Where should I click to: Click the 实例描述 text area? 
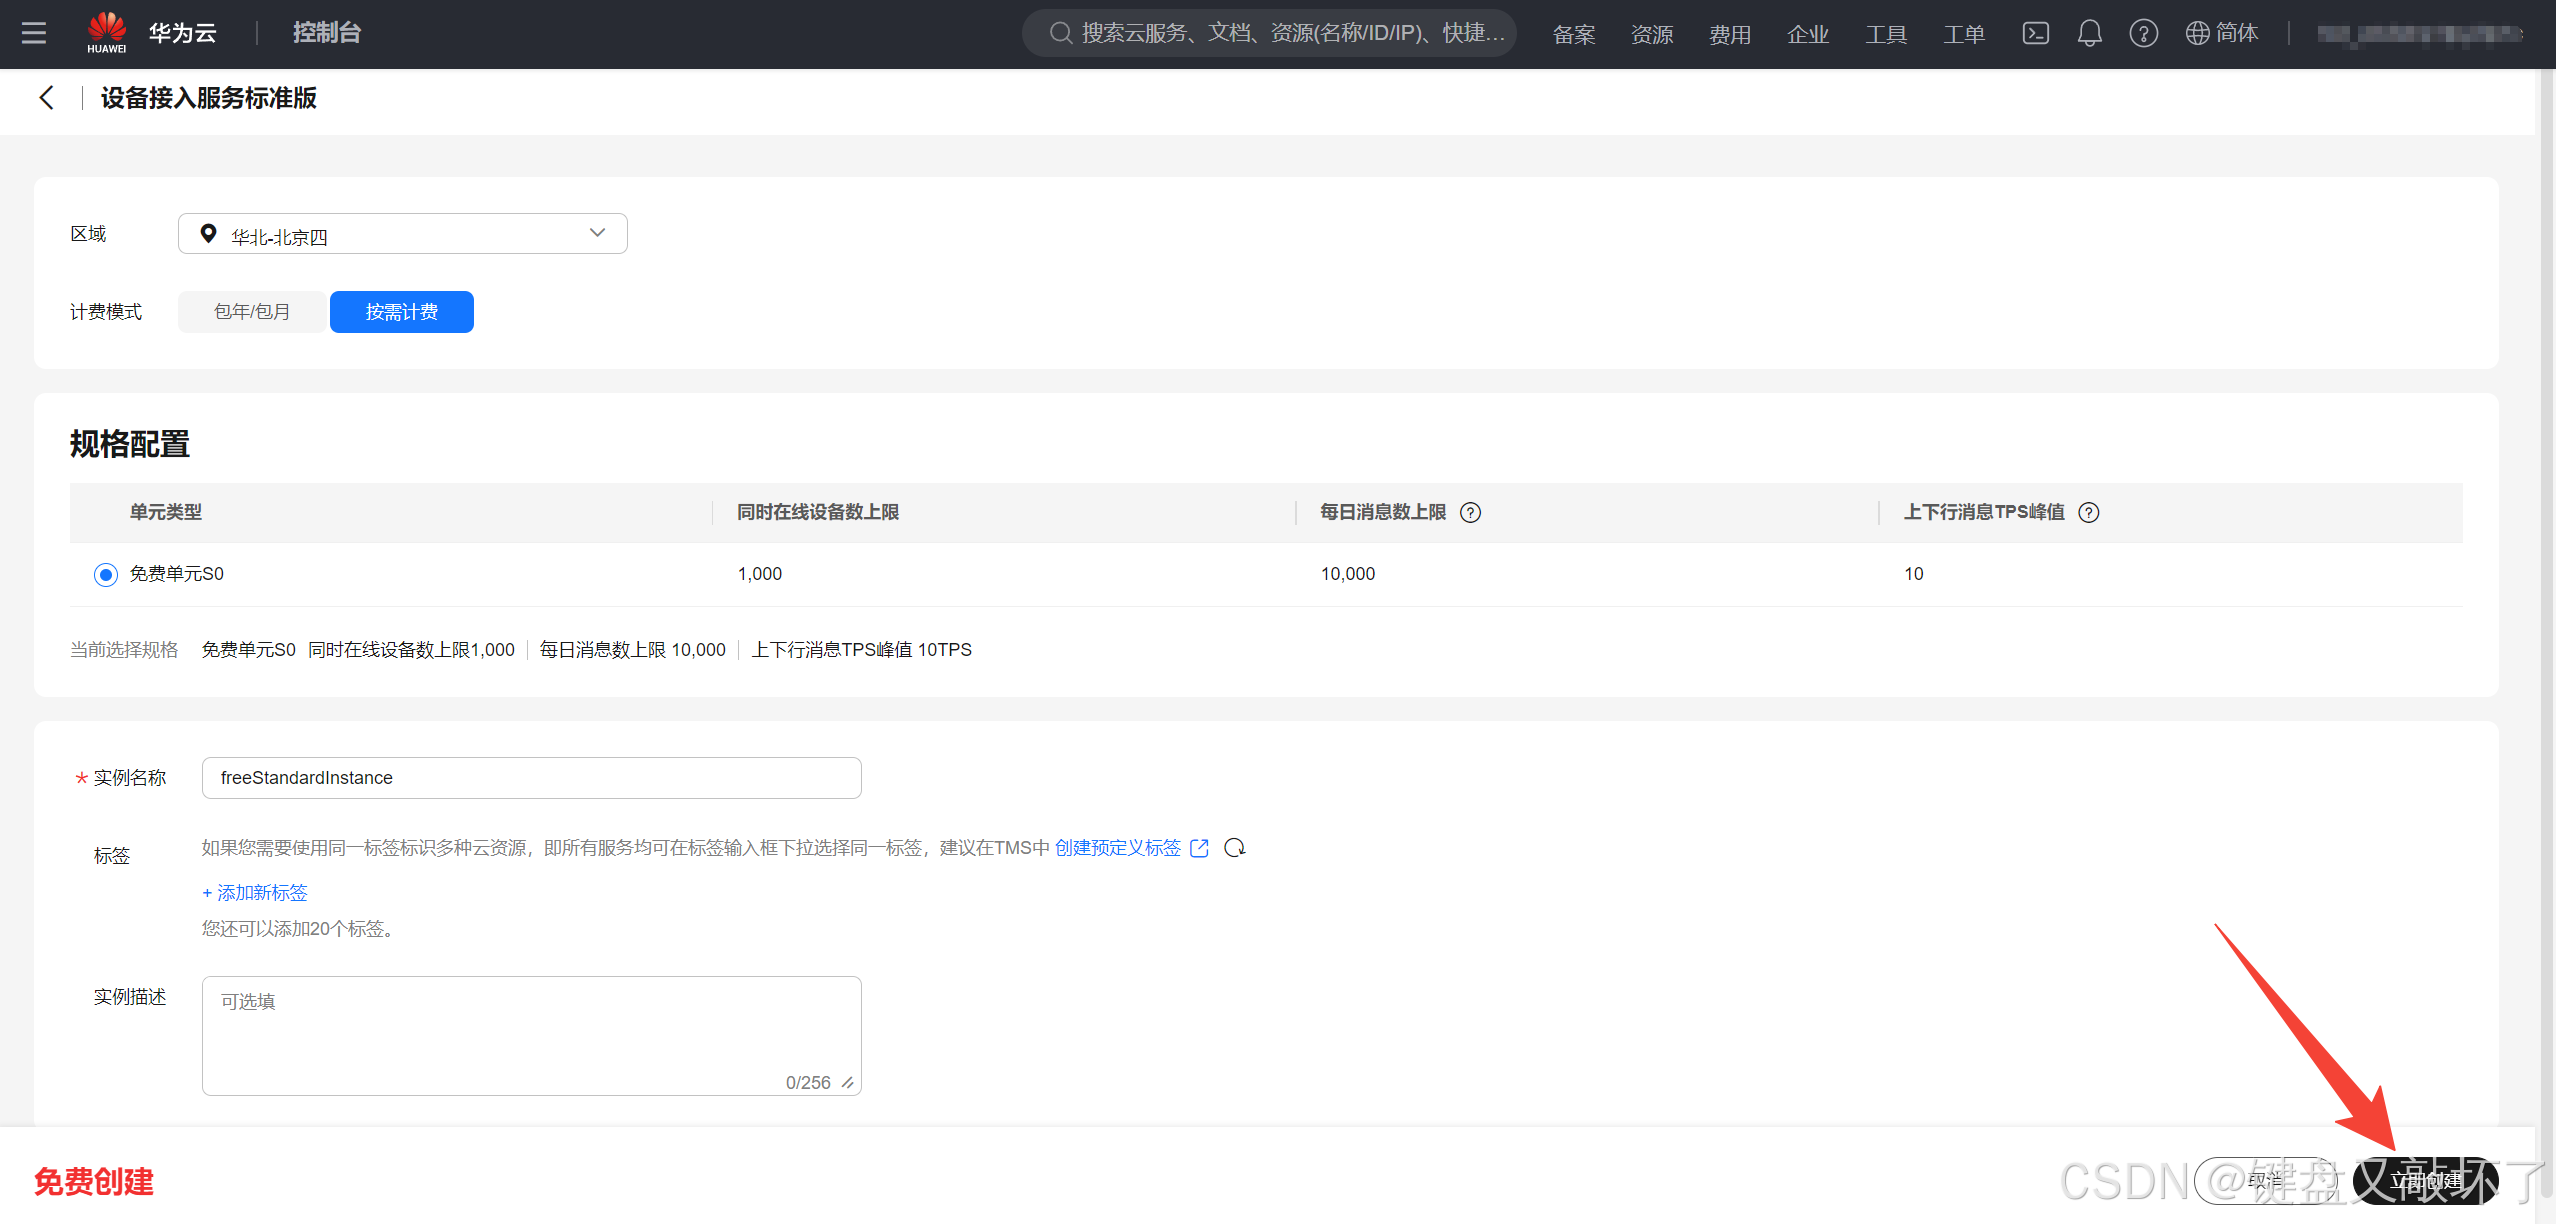[531, 1035]
